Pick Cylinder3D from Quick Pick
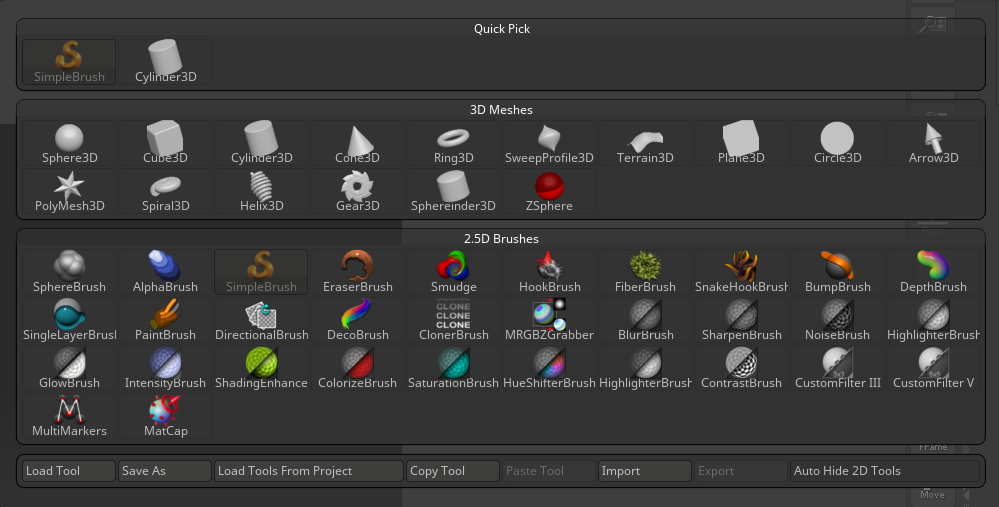The height and width of the screenshot is (507, 999). click(x=165, y=63)
